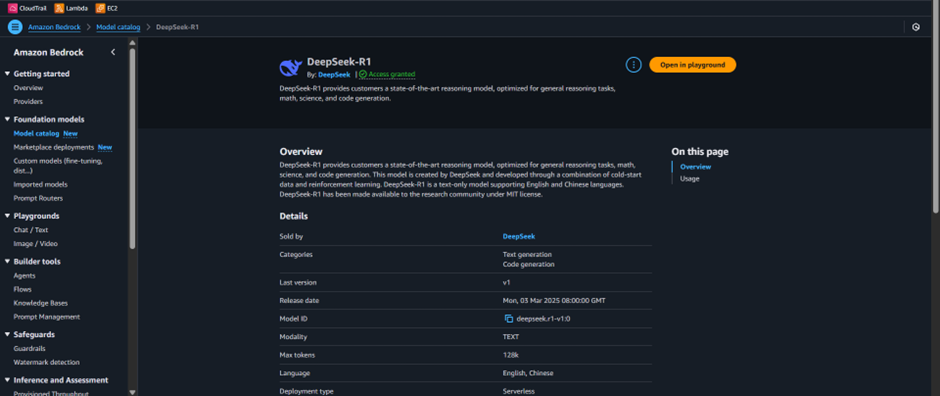Open Custom models (fine-tuning) in sidebar
This screenshot has height=396, width=940.
[x=58, y=166]
